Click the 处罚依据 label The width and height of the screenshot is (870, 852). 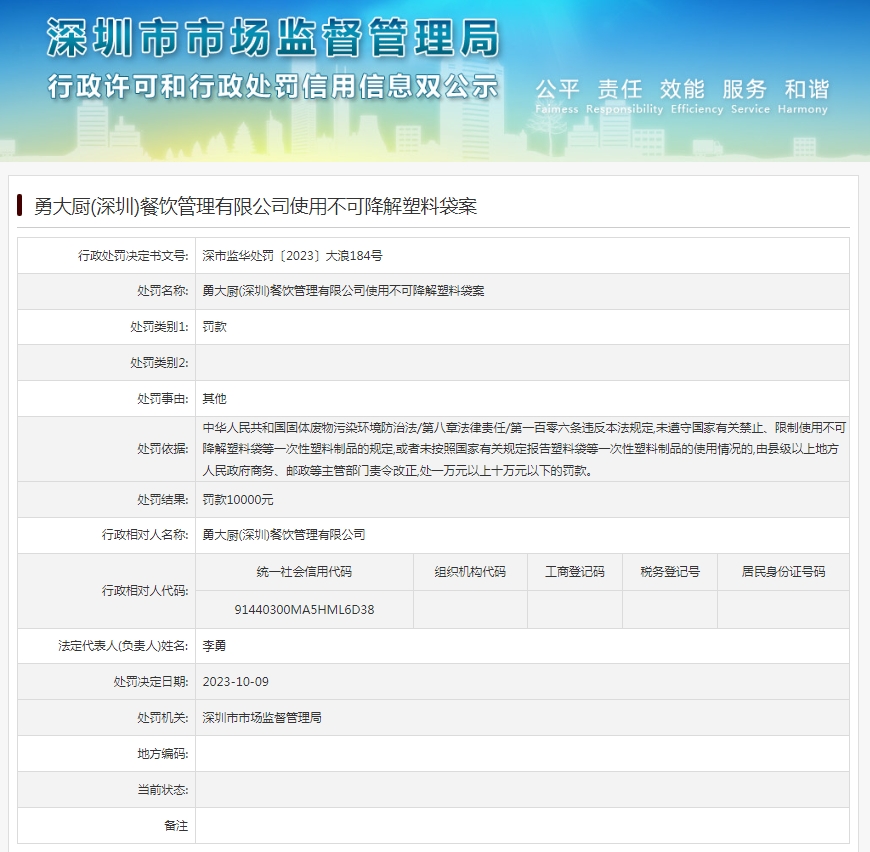pos(163,449)
